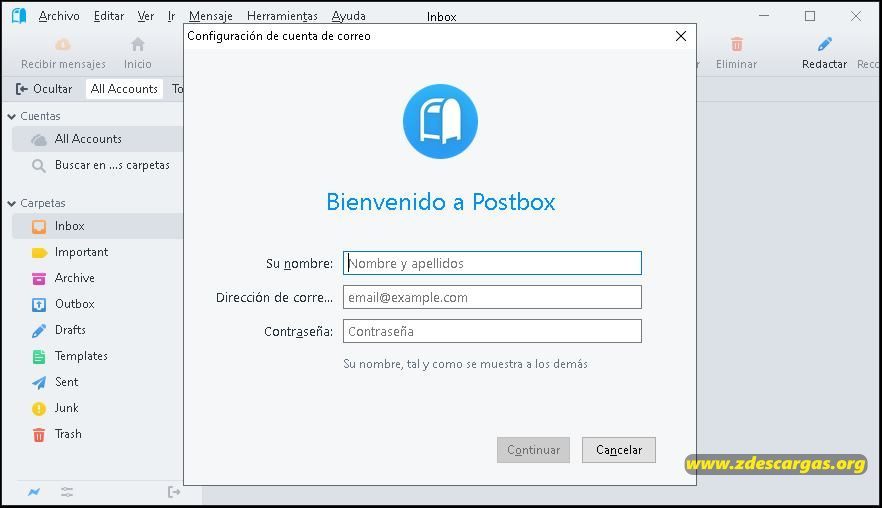Focus the Contraseña password field
This screenshot has height=508, width=882.
tap(492, 331)
